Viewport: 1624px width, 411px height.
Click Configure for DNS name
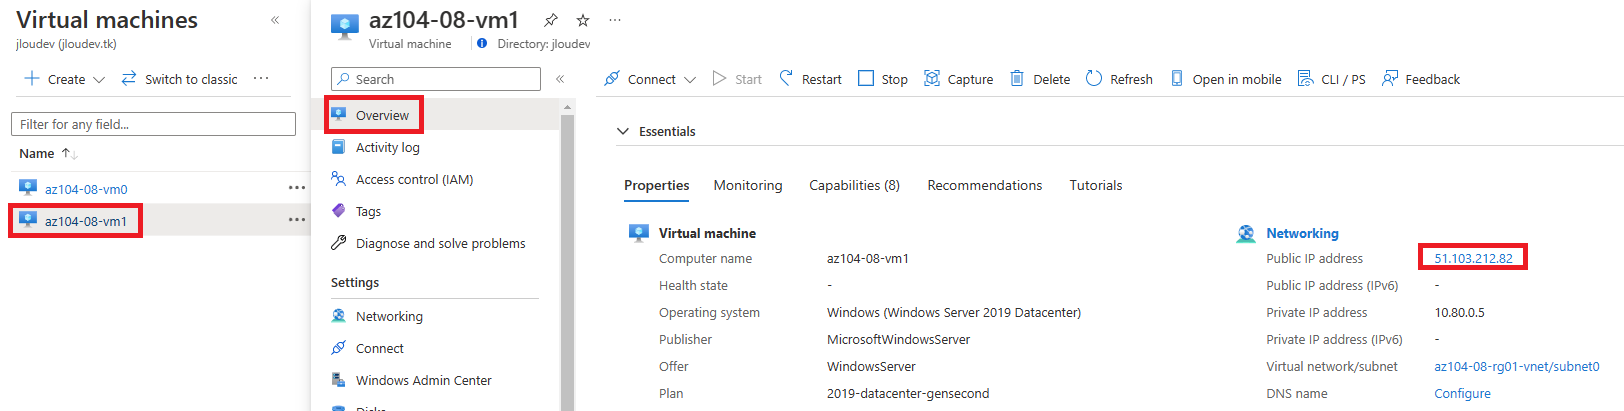[1462, 393]
